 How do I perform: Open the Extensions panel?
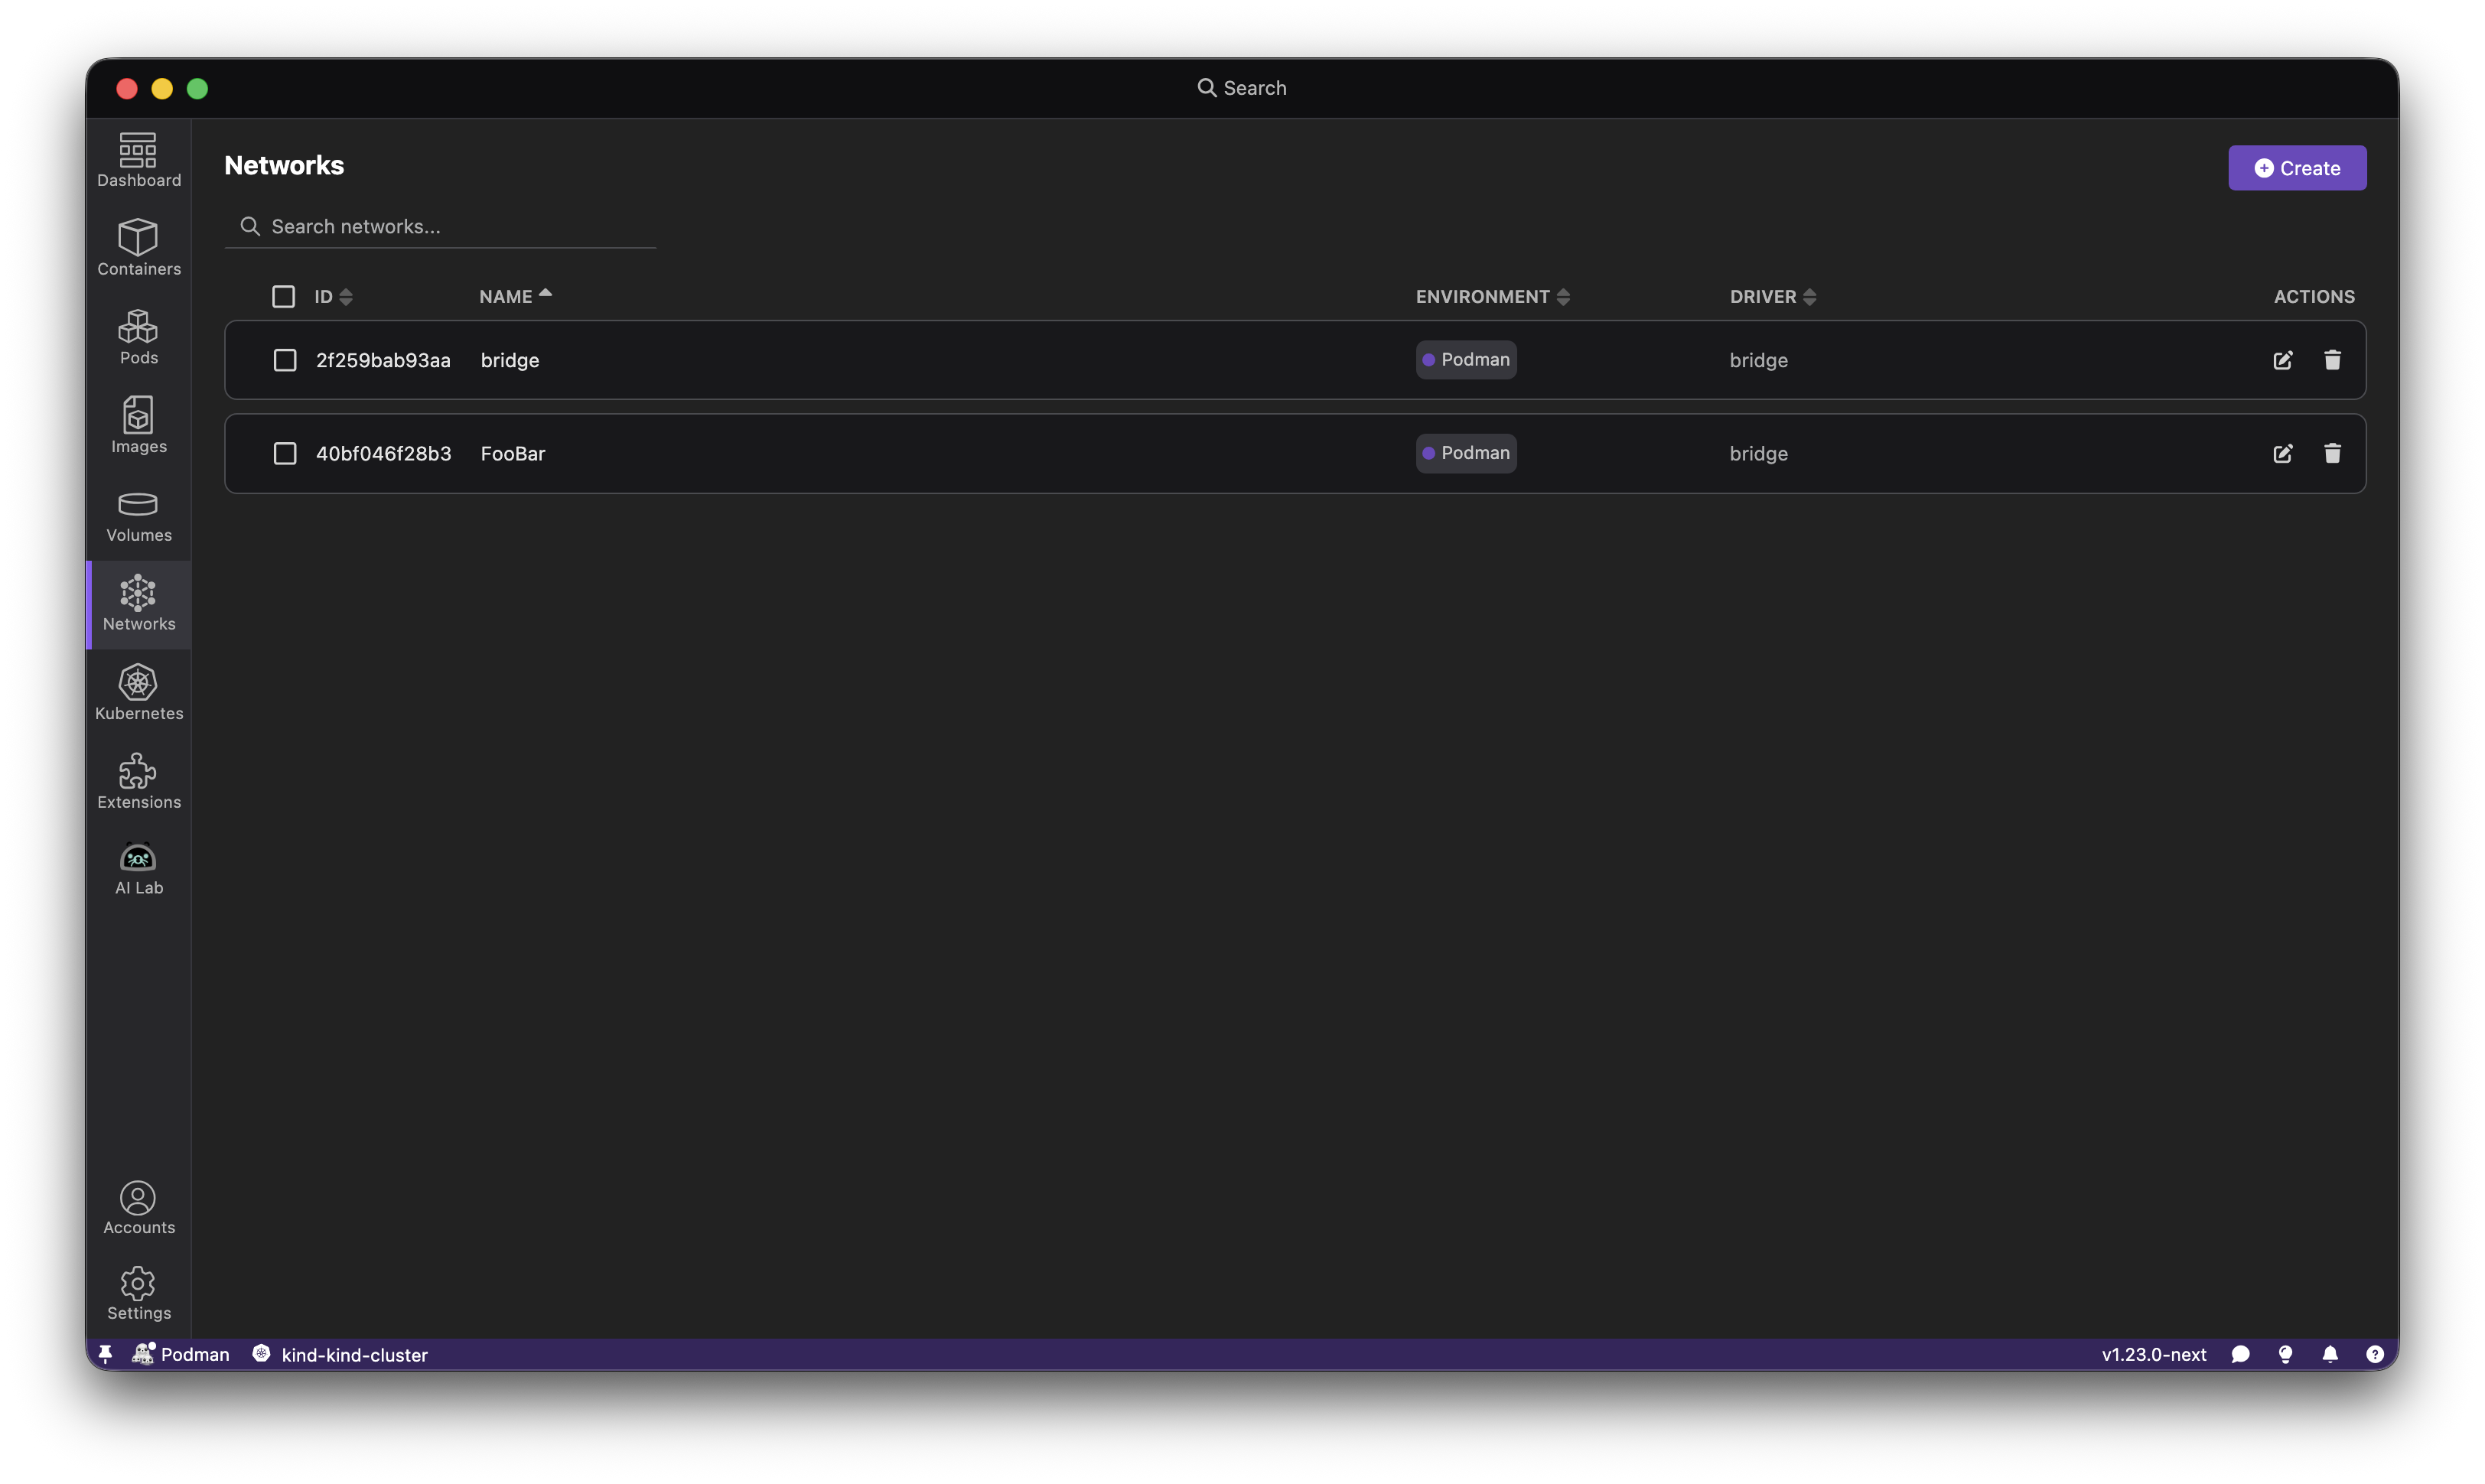pos(138,779)
